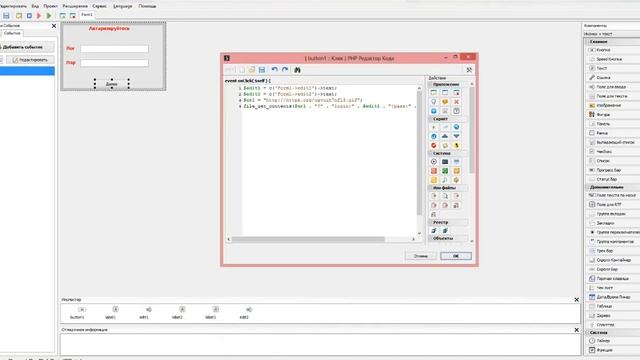Click the red circle action icon under Скрипт
The image size is (640, 360).
tap(433, 145)
